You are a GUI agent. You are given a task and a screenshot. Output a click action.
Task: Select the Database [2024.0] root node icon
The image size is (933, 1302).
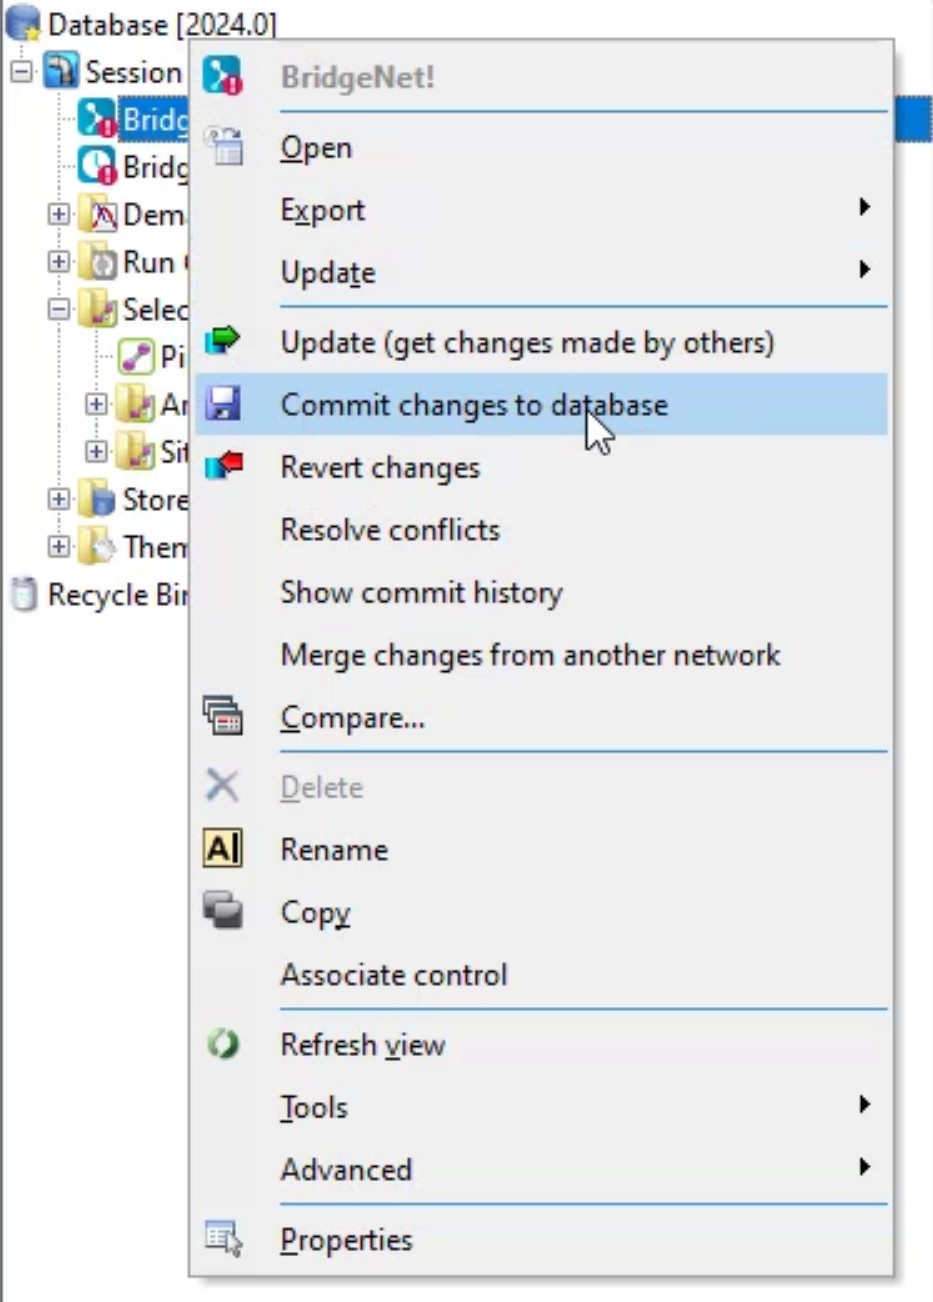[23, 23]
